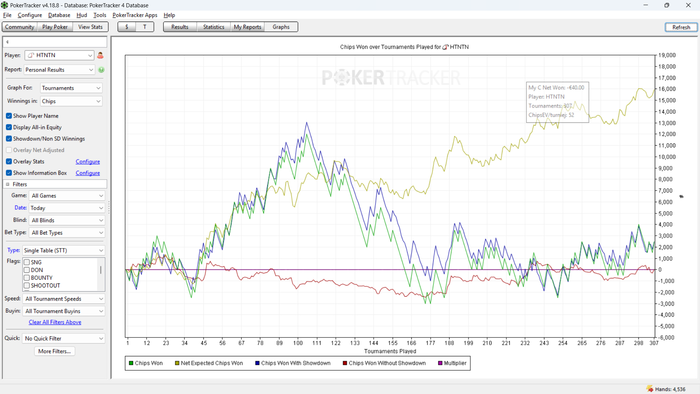Viewport: 700px width, 394px height.
Task: Click the Hands: 4,536 status text
Action: tap(670, 390)
